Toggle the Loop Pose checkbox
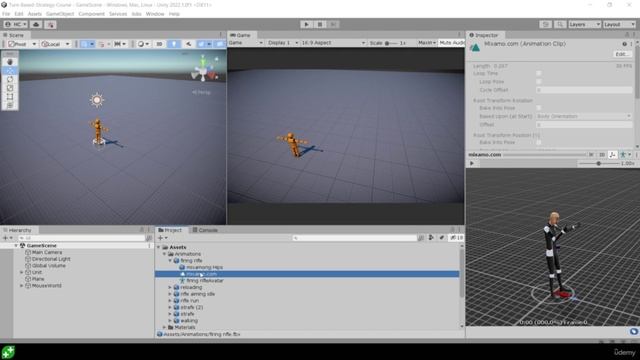The height and width of the screenshot is (360, 640). [539, 82]
